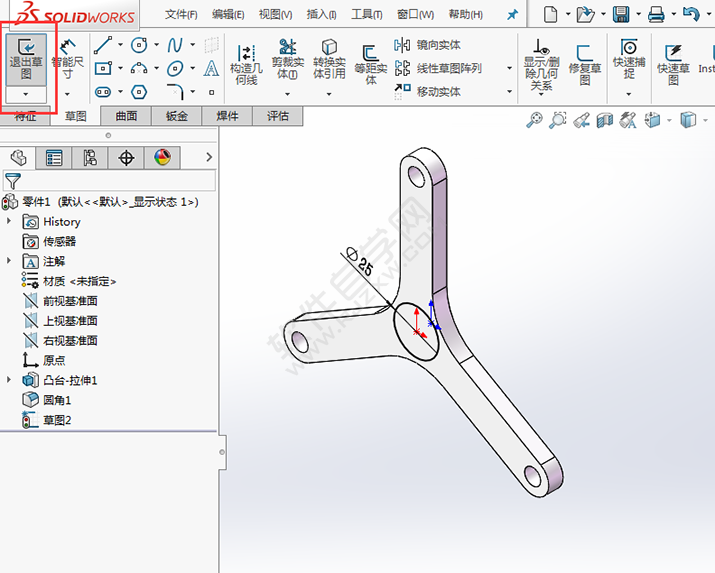
Task: Open the FeatureManager design tree tab
Action: pos(18,158)
